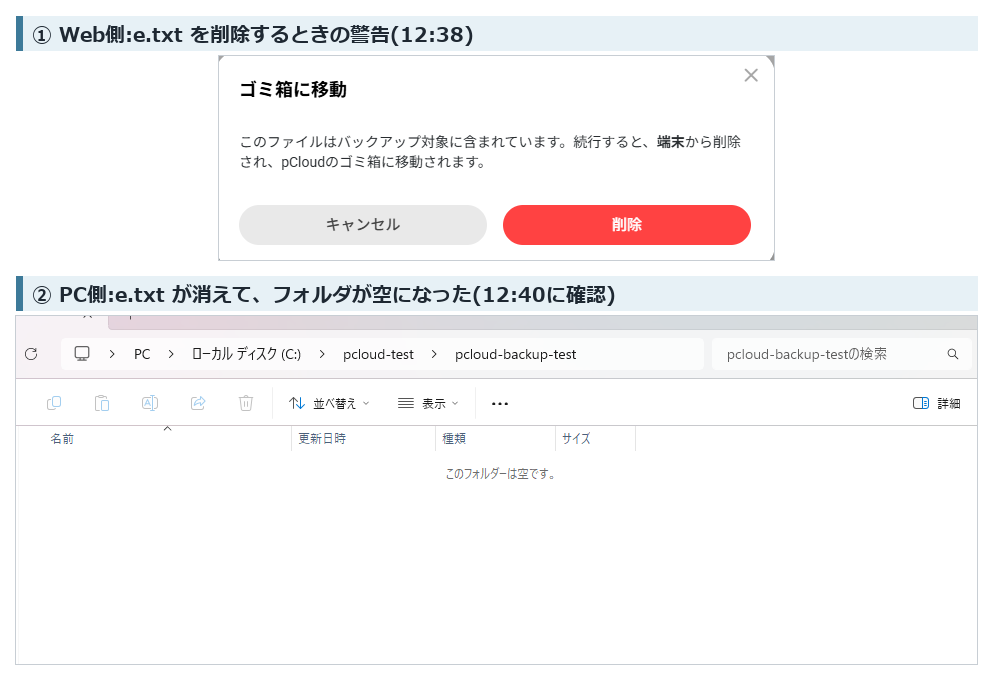Open the 並べ替え sort dropdown
Viewport: 993px width, 680px height.
(x=329, y=403)
